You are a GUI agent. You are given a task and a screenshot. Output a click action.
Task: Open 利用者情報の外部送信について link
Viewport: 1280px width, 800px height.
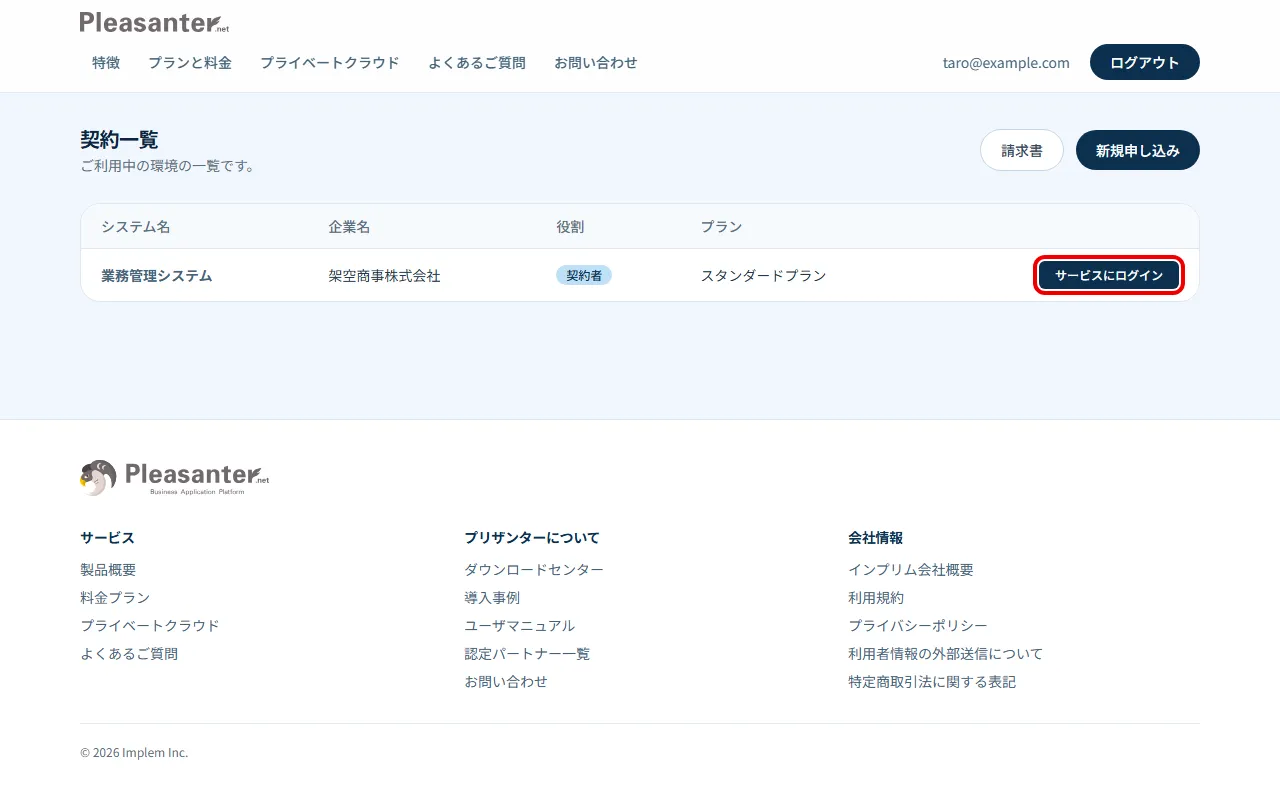click(946, 653)
